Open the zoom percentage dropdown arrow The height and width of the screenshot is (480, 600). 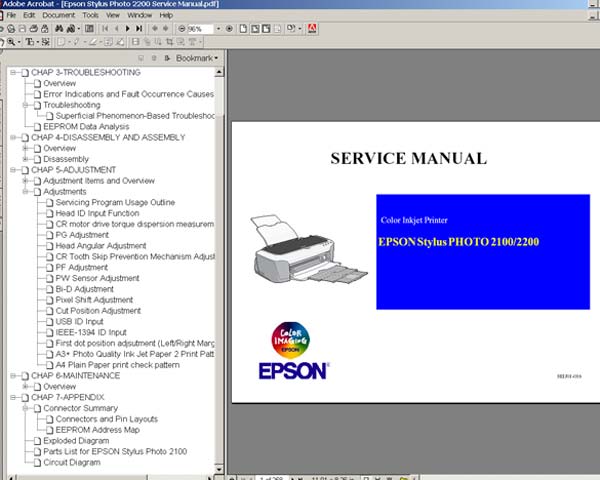(x=218, y=29)
